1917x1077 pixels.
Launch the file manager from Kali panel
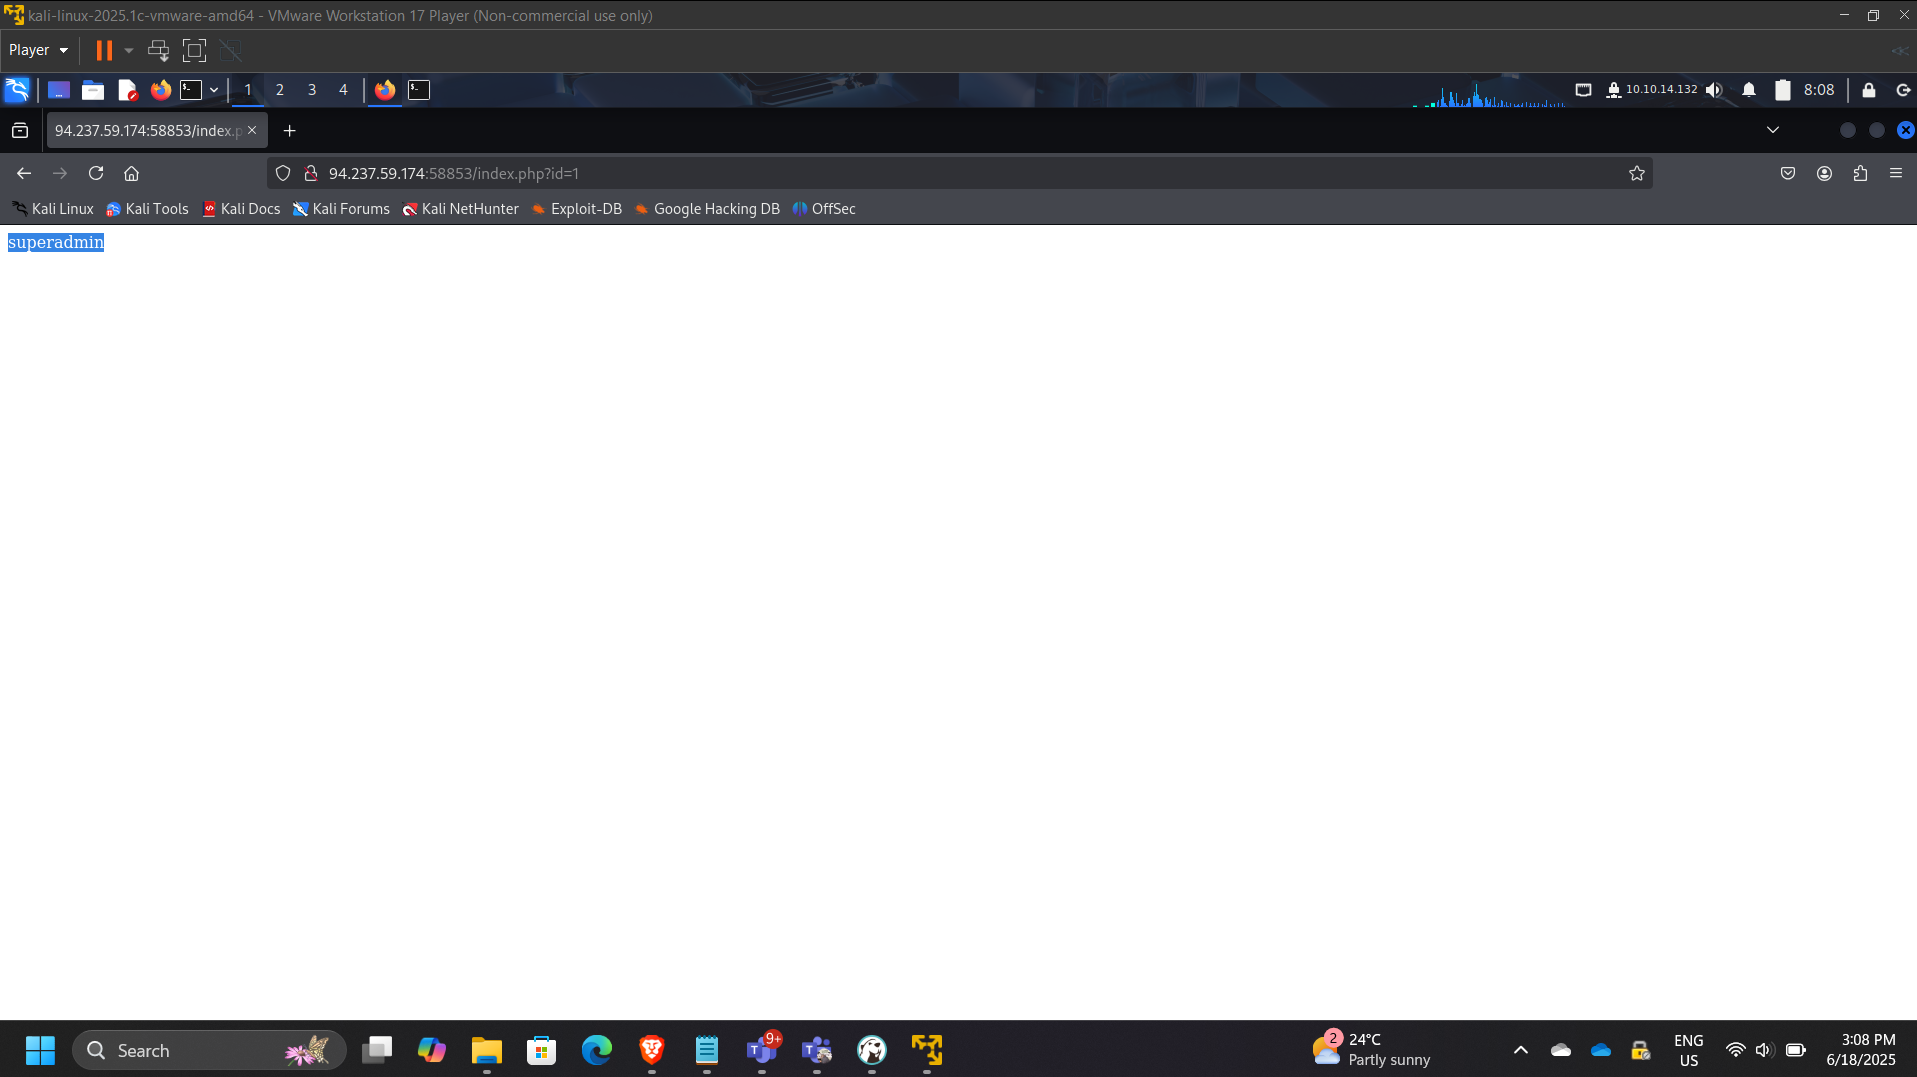pos(92,90)
